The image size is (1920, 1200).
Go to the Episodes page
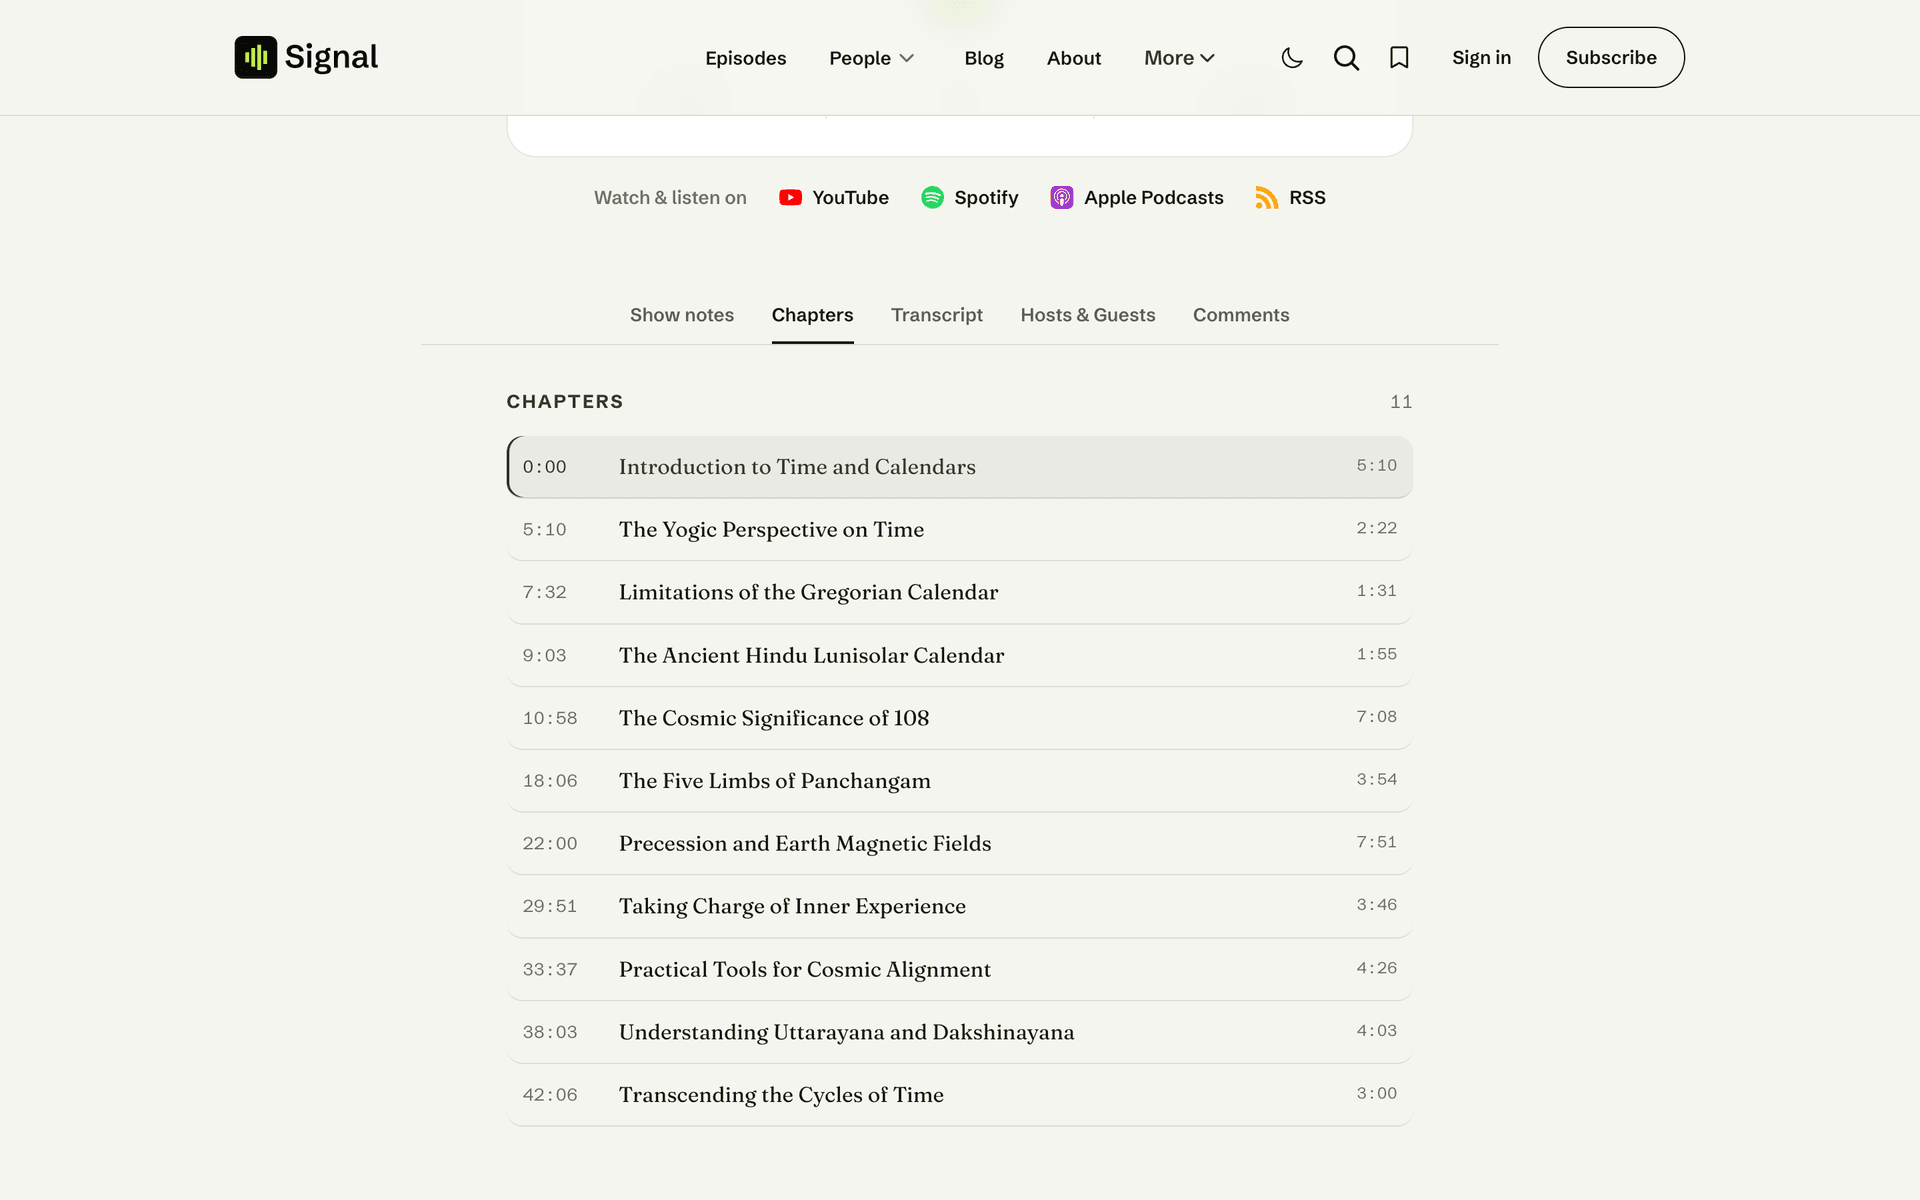click(746, 58)
